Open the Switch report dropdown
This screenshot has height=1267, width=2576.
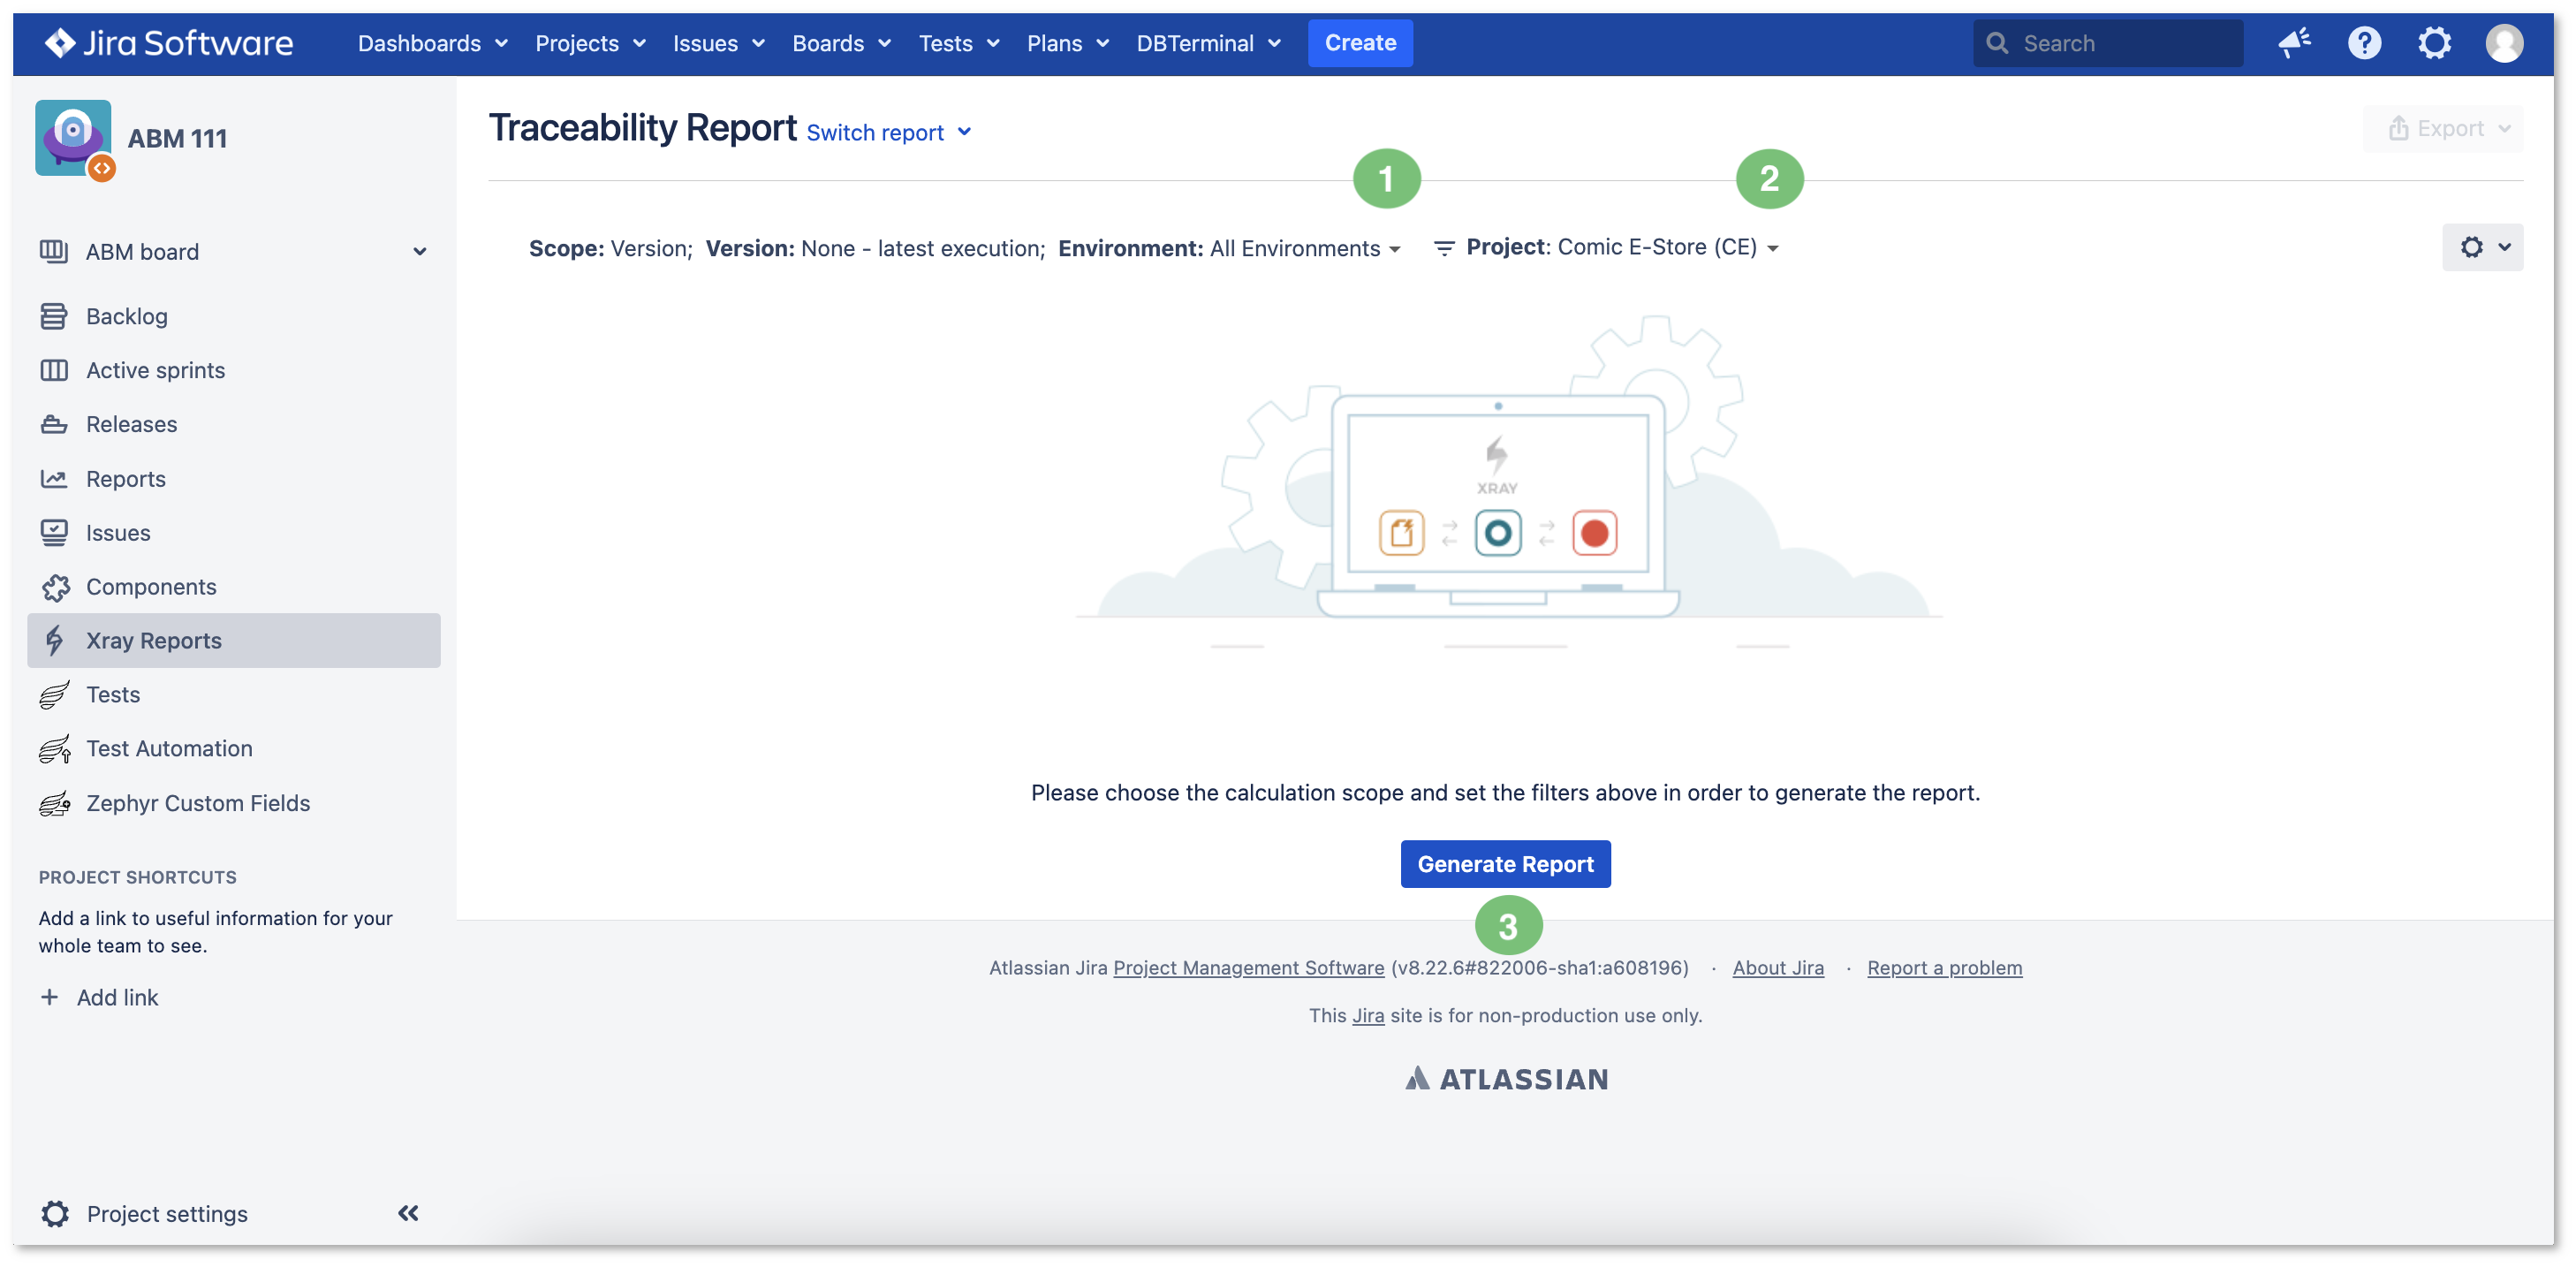click(x=888, y=132)
